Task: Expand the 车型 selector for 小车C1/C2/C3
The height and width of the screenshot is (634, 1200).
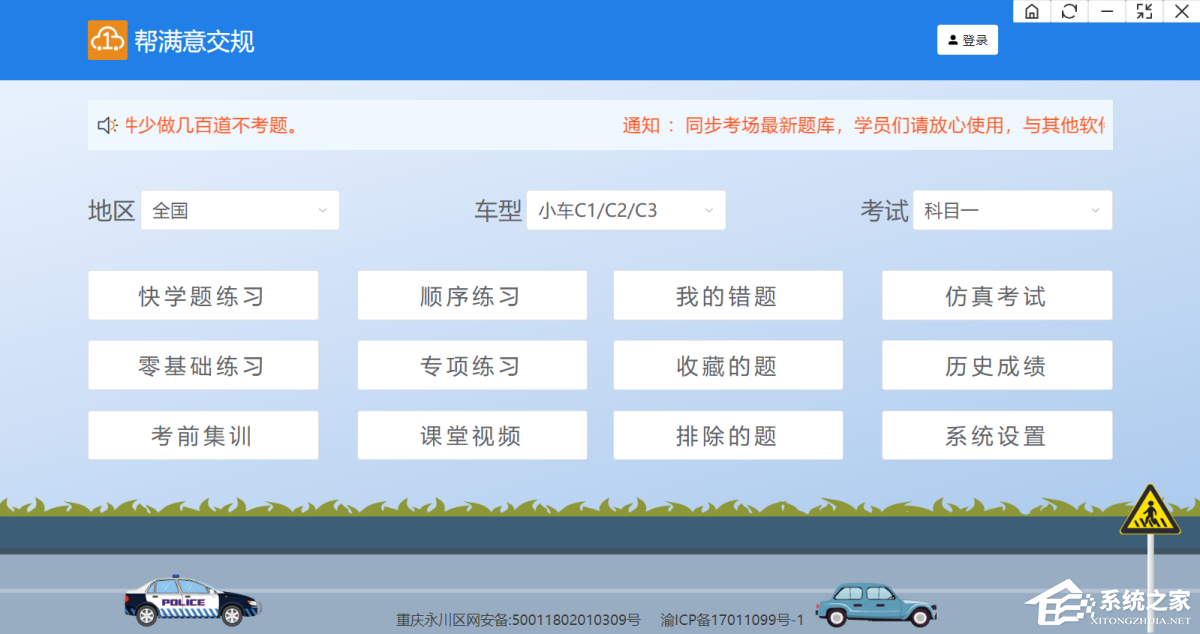Action: pyautogui.click(x=625, y=210)
